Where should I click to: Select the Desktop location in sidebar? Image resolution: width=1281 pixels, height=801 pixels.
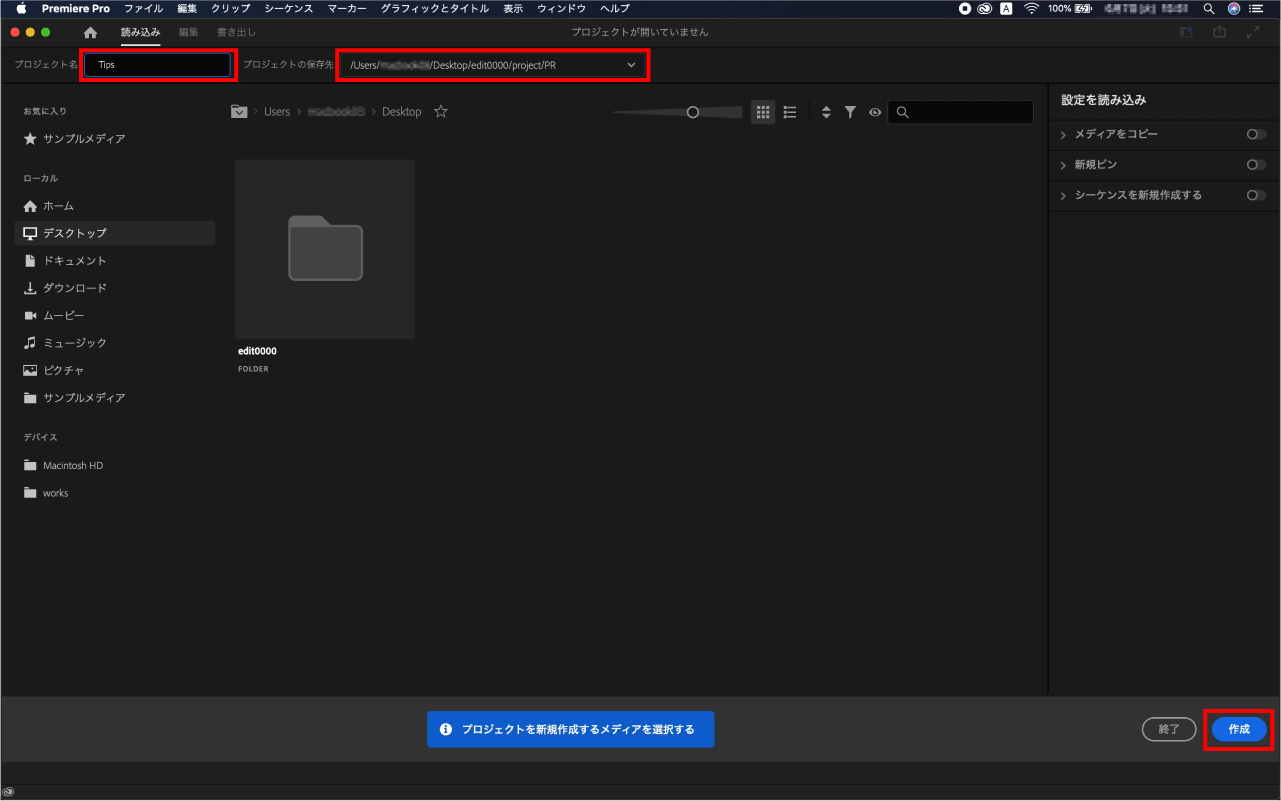[x=115, y=233]
